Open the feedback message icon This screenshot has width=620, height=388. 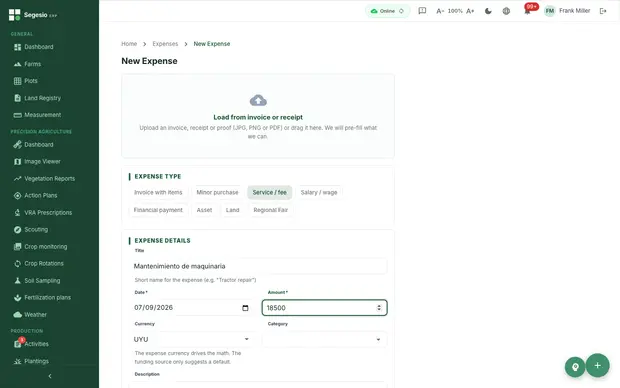(422, 11)
